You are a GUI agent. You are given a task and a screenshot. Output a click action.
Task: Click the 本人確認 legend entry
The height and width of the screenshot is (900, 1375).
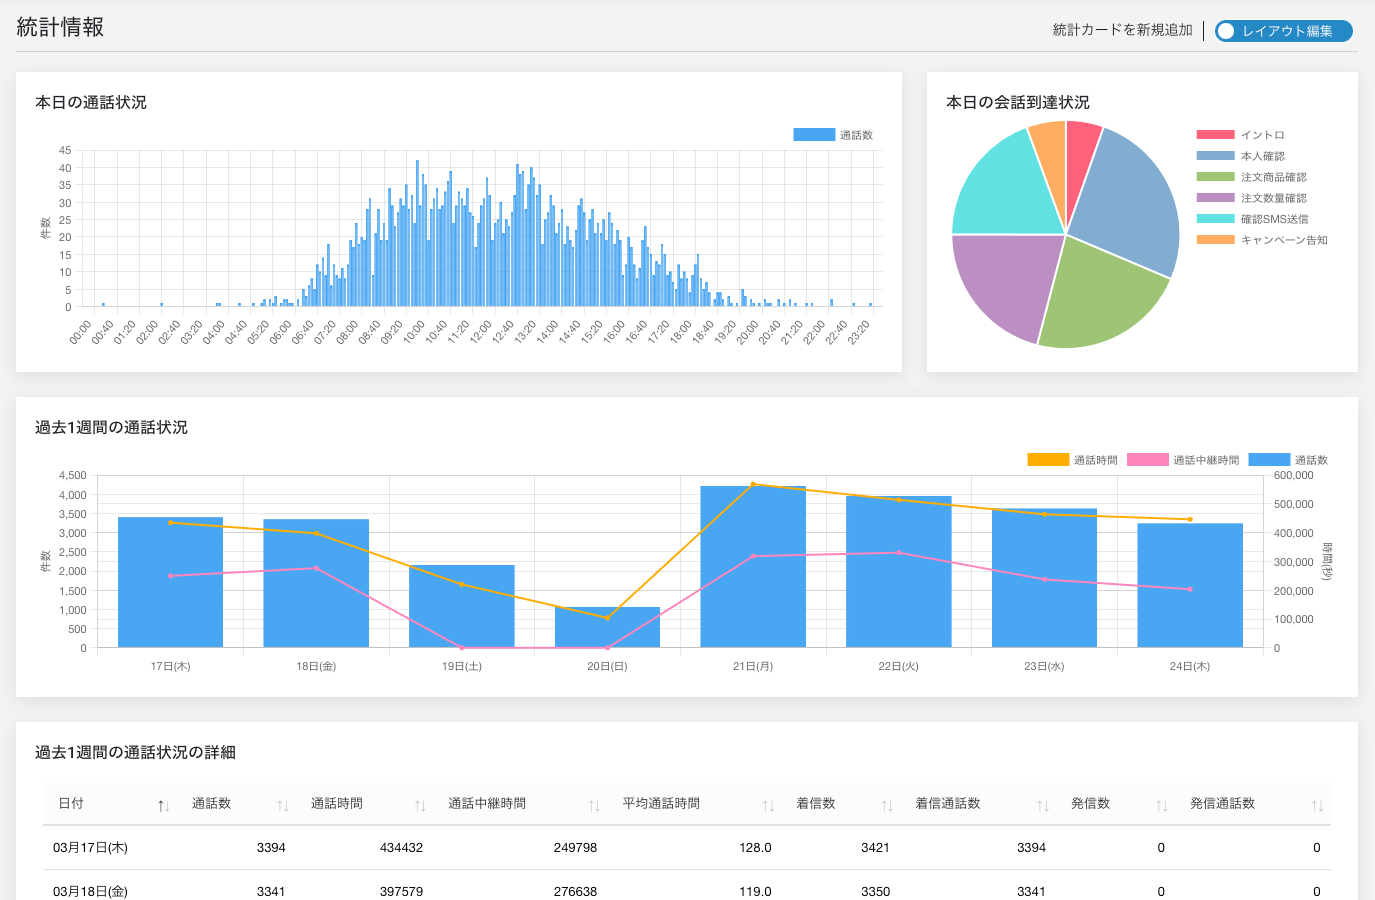coord(1262,156)
